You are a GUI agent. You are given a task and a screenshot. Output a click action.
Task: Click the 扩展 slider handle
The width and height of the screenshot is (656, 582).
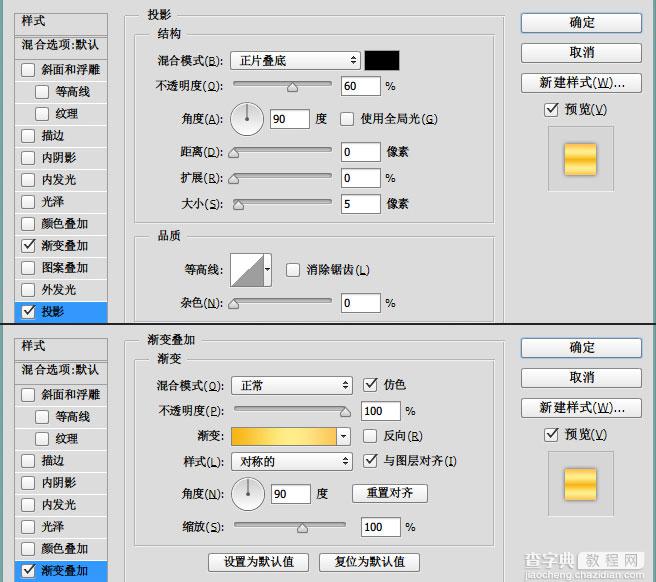(234, 179)
